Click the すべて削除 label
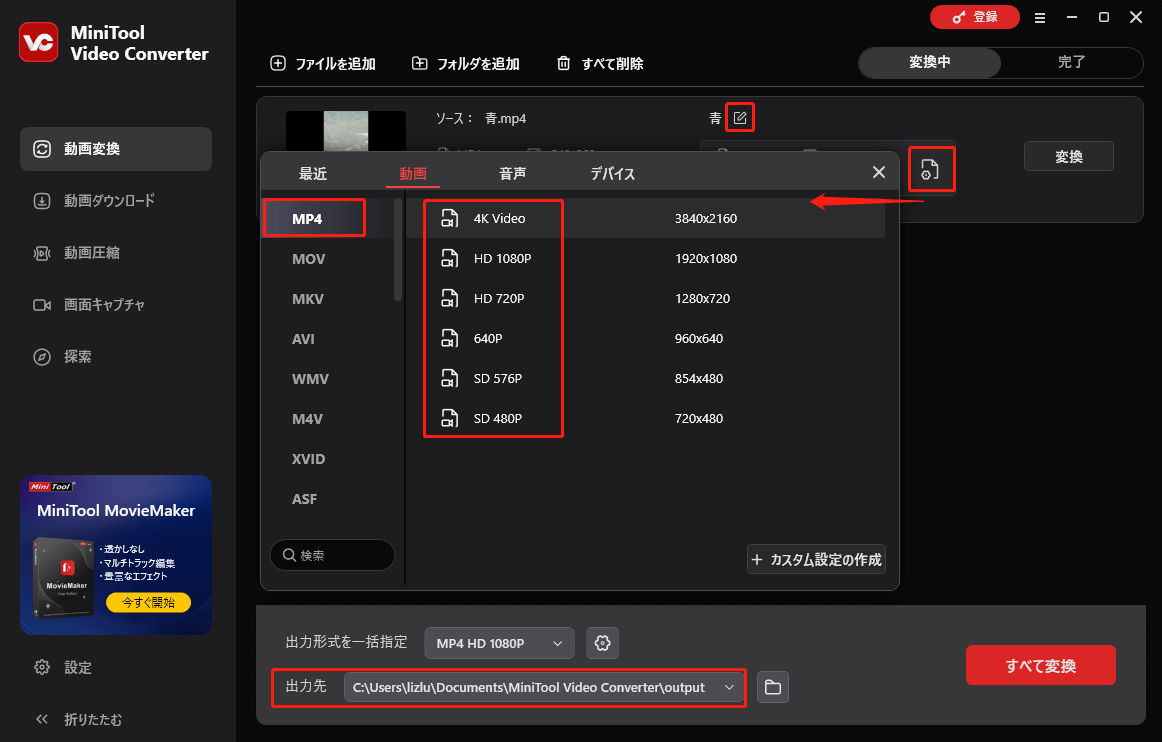The image size is (1162, 742). coord(612,64)
